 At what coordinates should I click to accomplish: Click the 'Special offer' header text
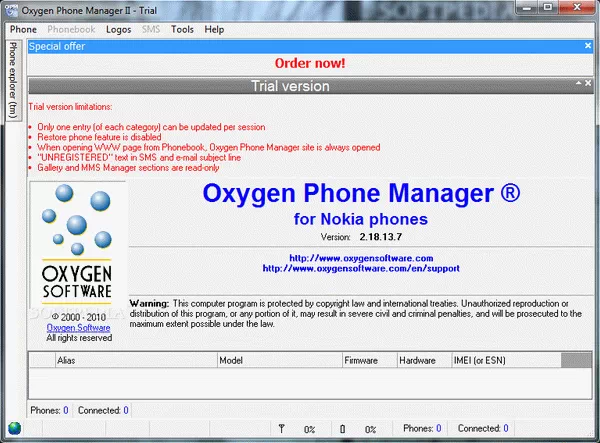(57, 46)
